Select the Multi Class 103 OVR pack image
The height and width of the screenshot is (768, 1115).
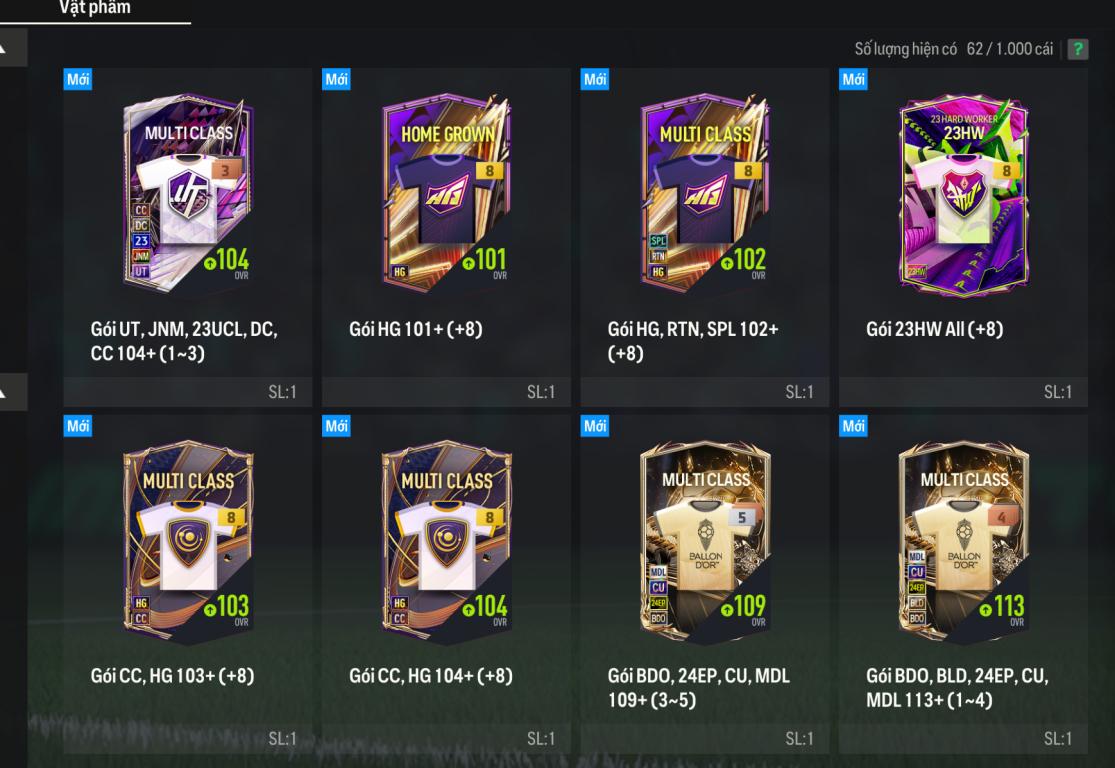point(188,540)
